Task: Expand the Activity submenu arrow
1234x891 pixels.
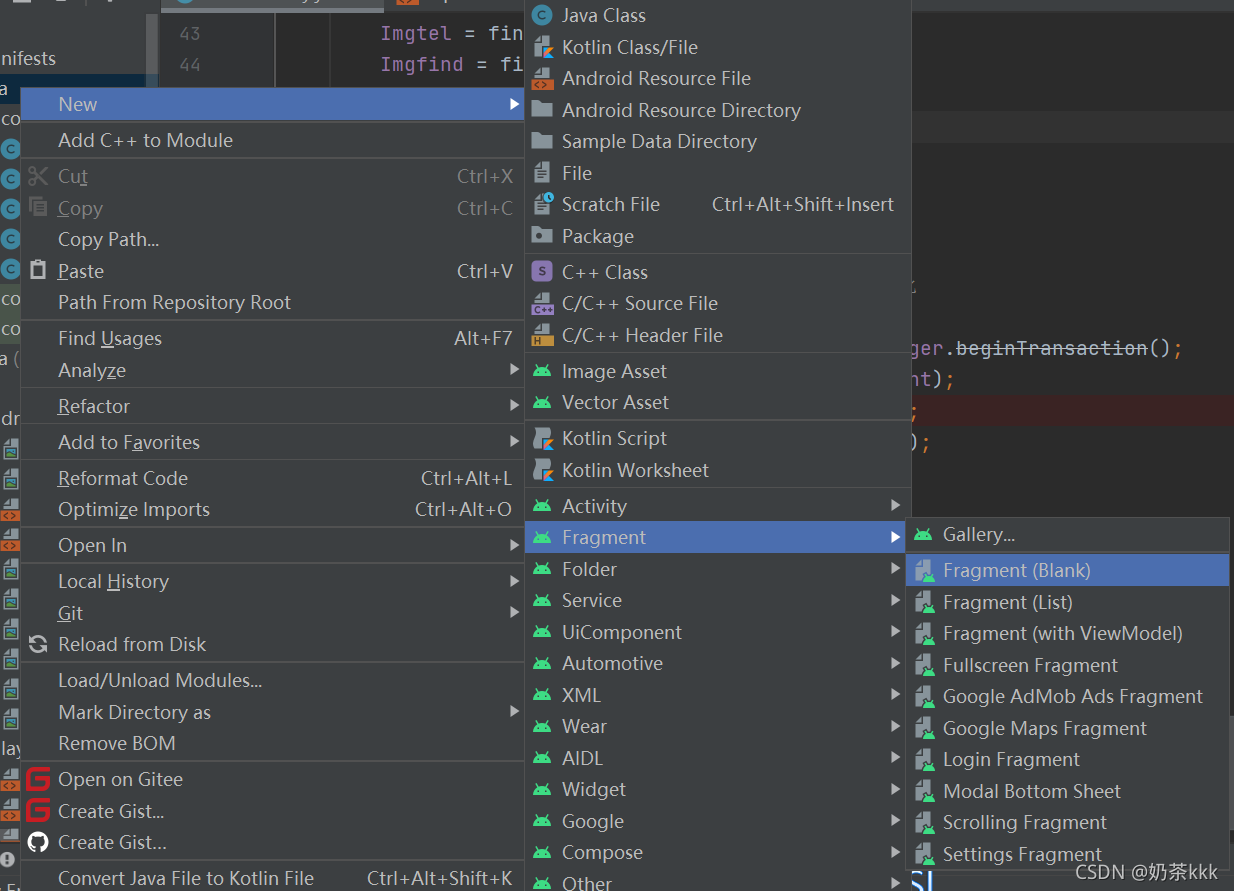Action: click(x=896, y=506)
